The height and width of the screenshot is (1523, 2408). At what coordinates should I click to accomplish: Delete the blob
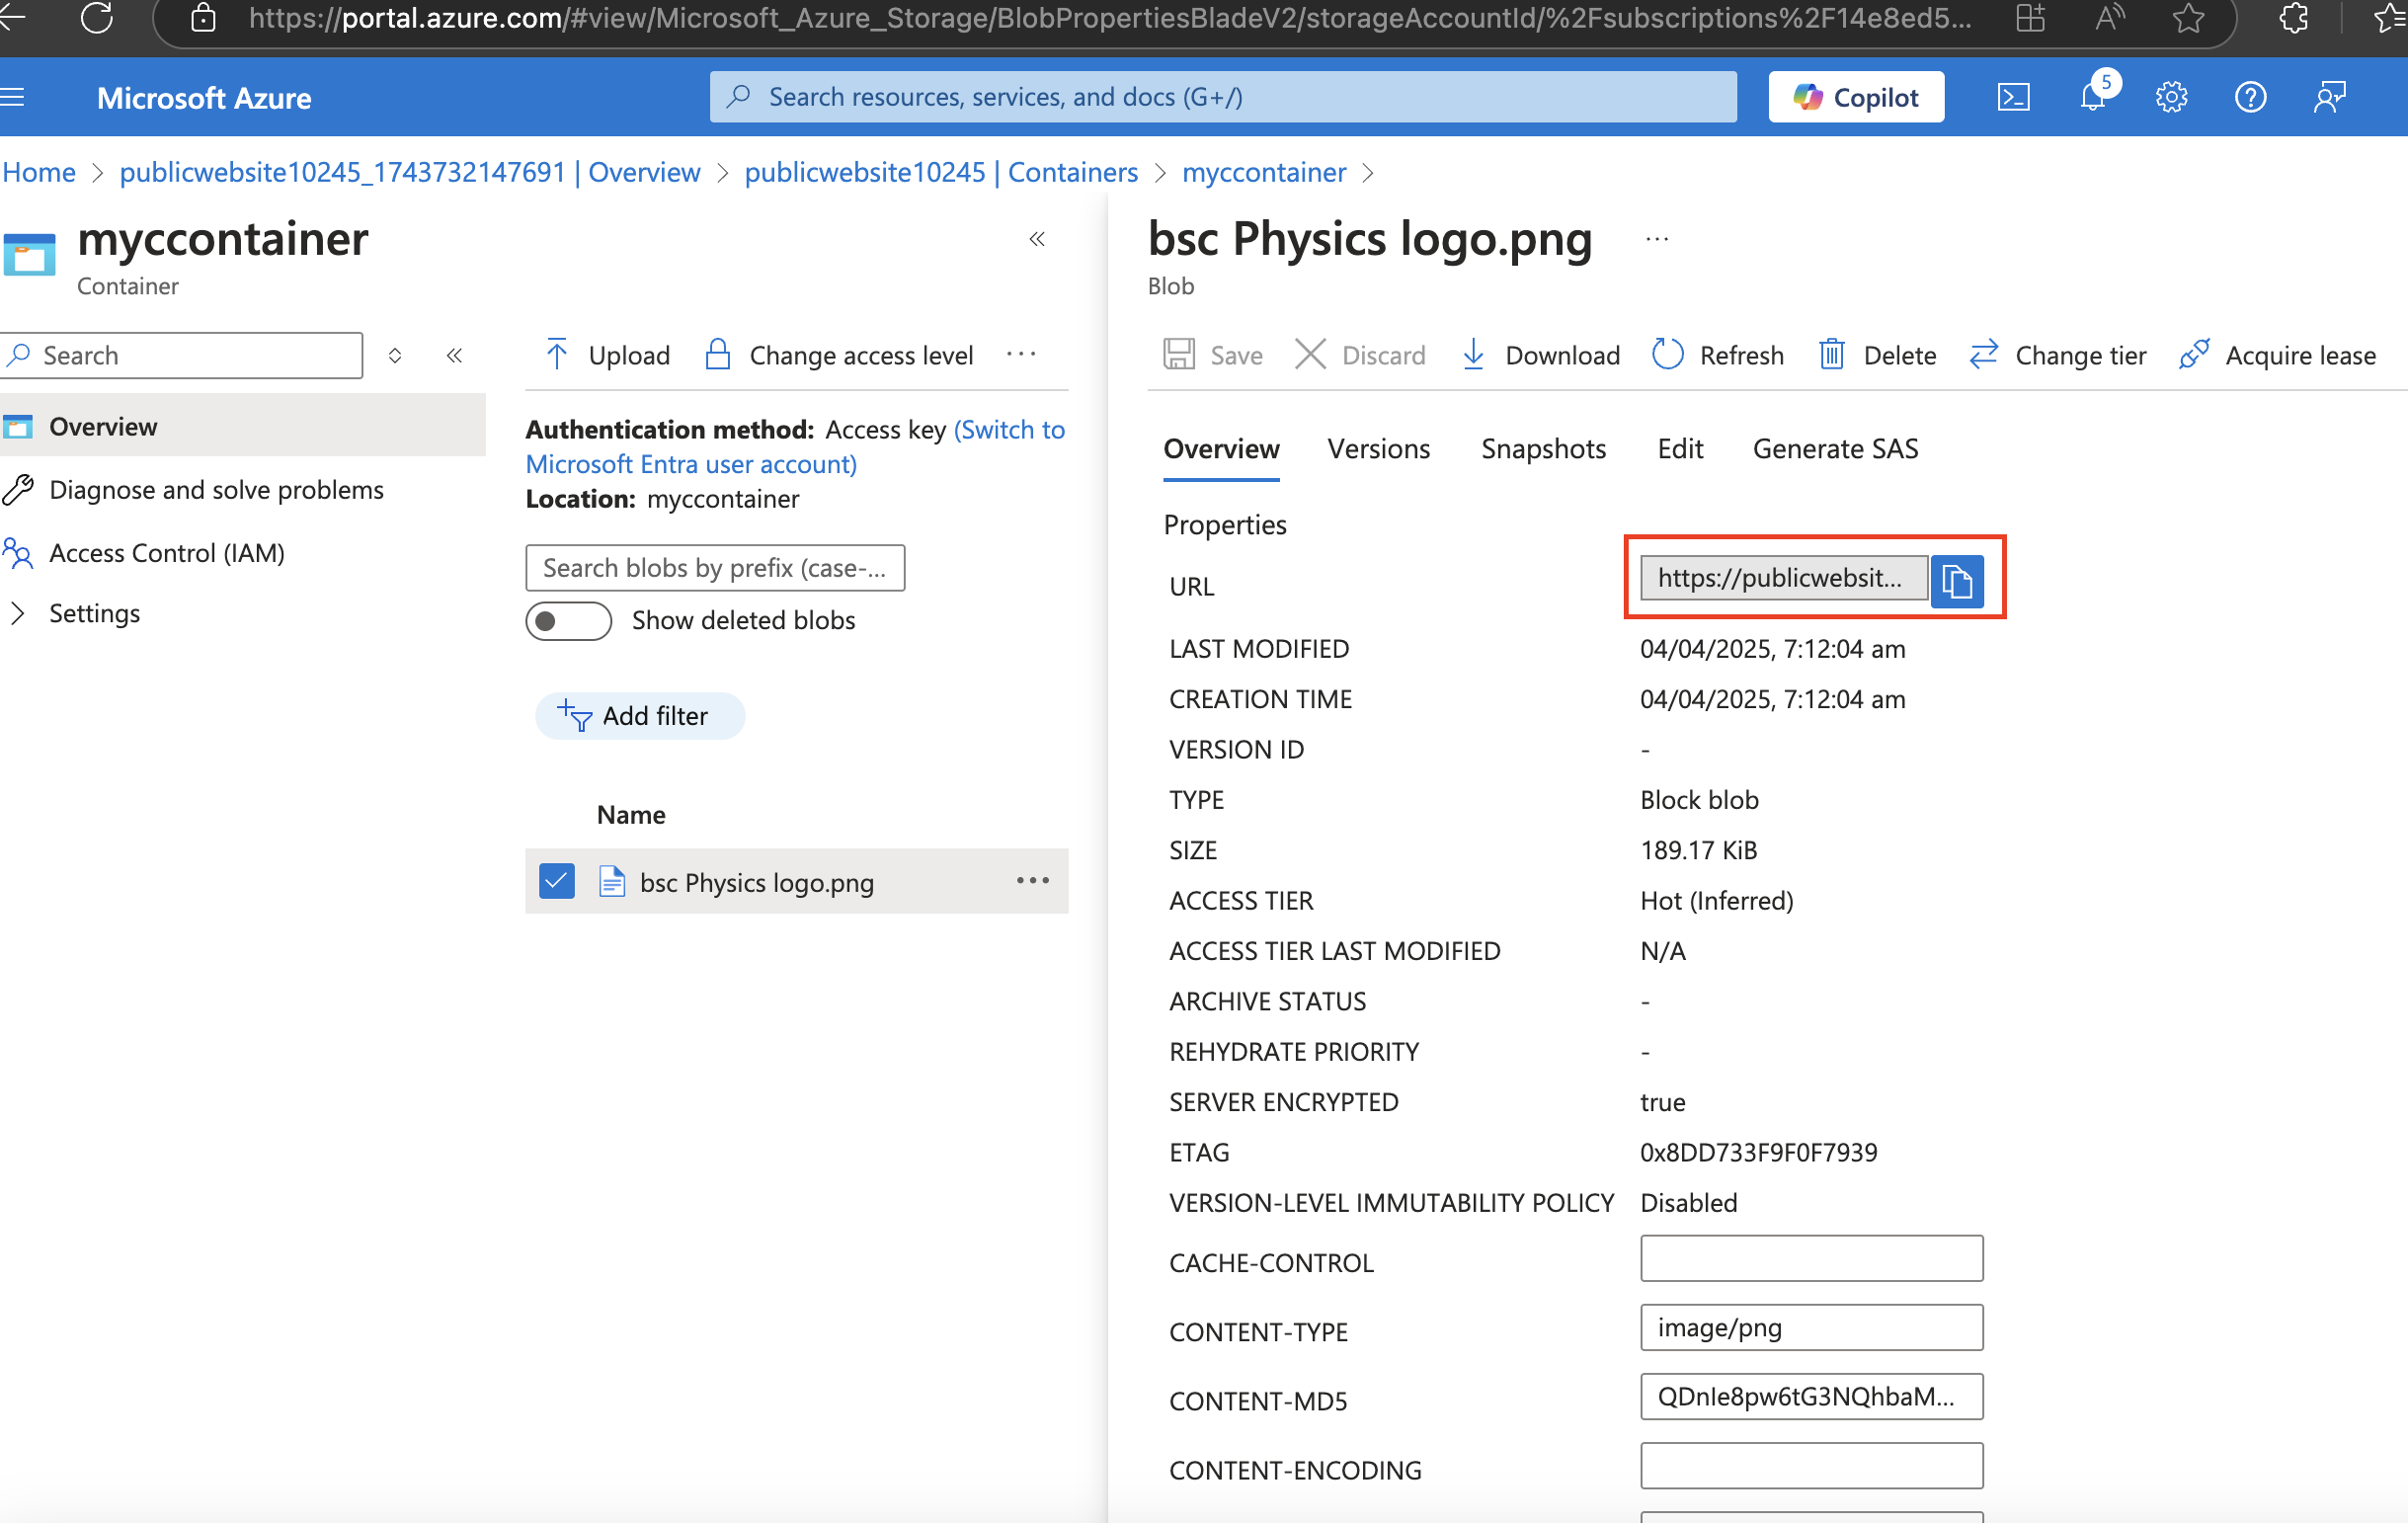click(x=1877, y=355)
